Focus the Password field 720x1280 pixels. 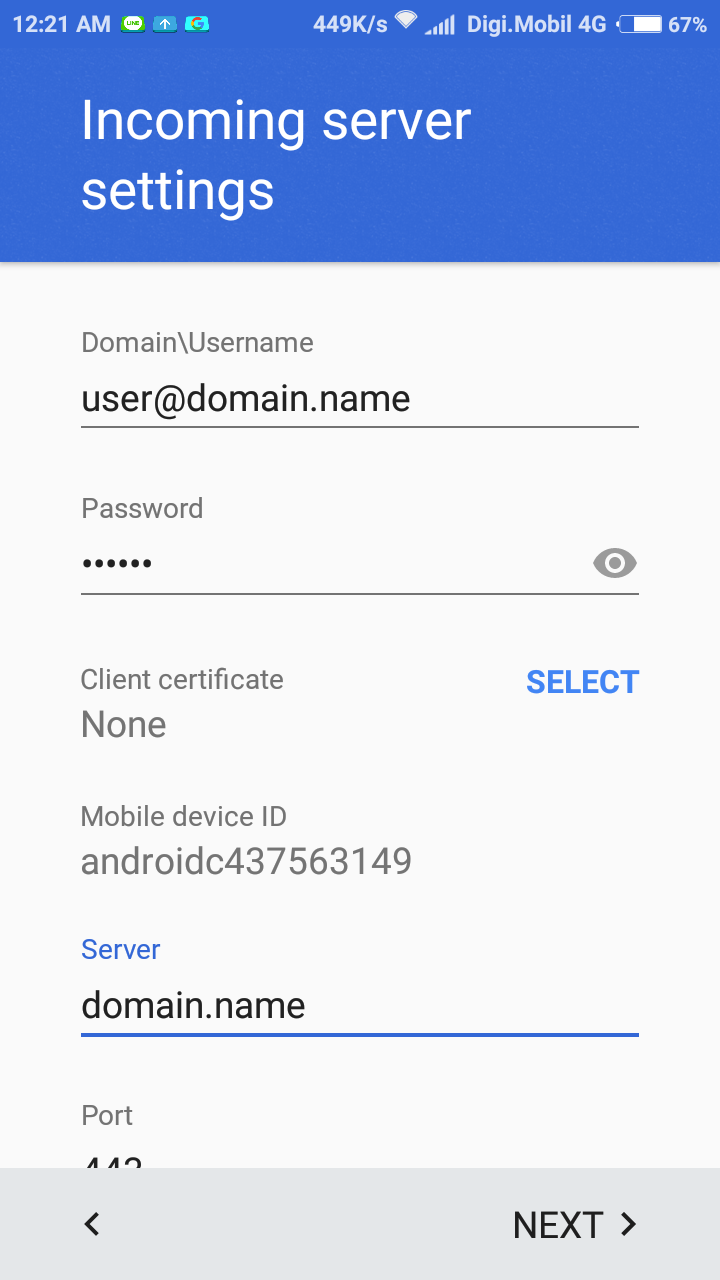coord(330,564)
